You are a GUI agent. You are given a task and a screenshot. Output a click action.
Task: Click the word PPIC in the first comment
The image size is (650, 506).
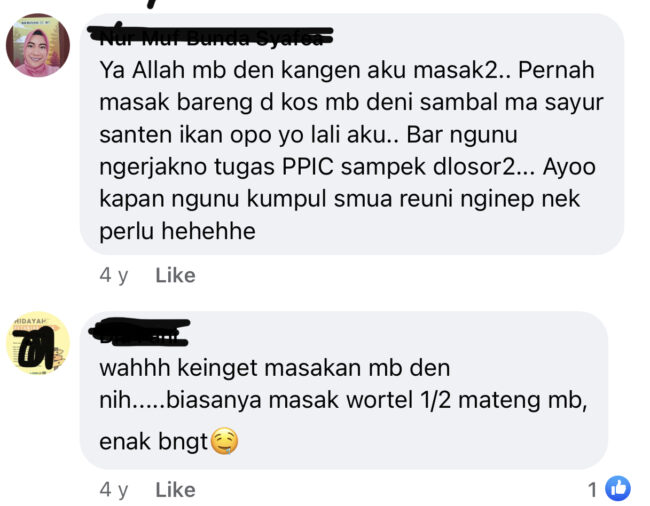[x=308, y=167]
